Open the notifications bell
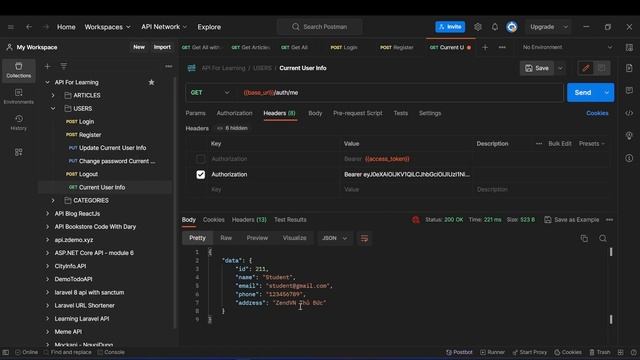The width and height of the screenshot is (640, 360). [495, 27]
